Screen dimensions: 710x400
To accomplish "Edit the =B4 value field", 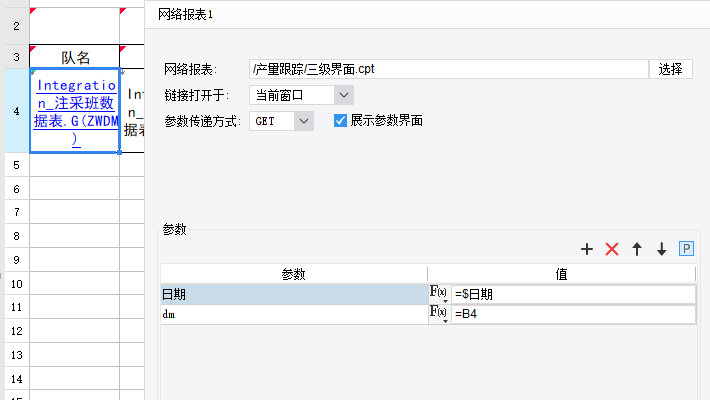I will 573,314.
